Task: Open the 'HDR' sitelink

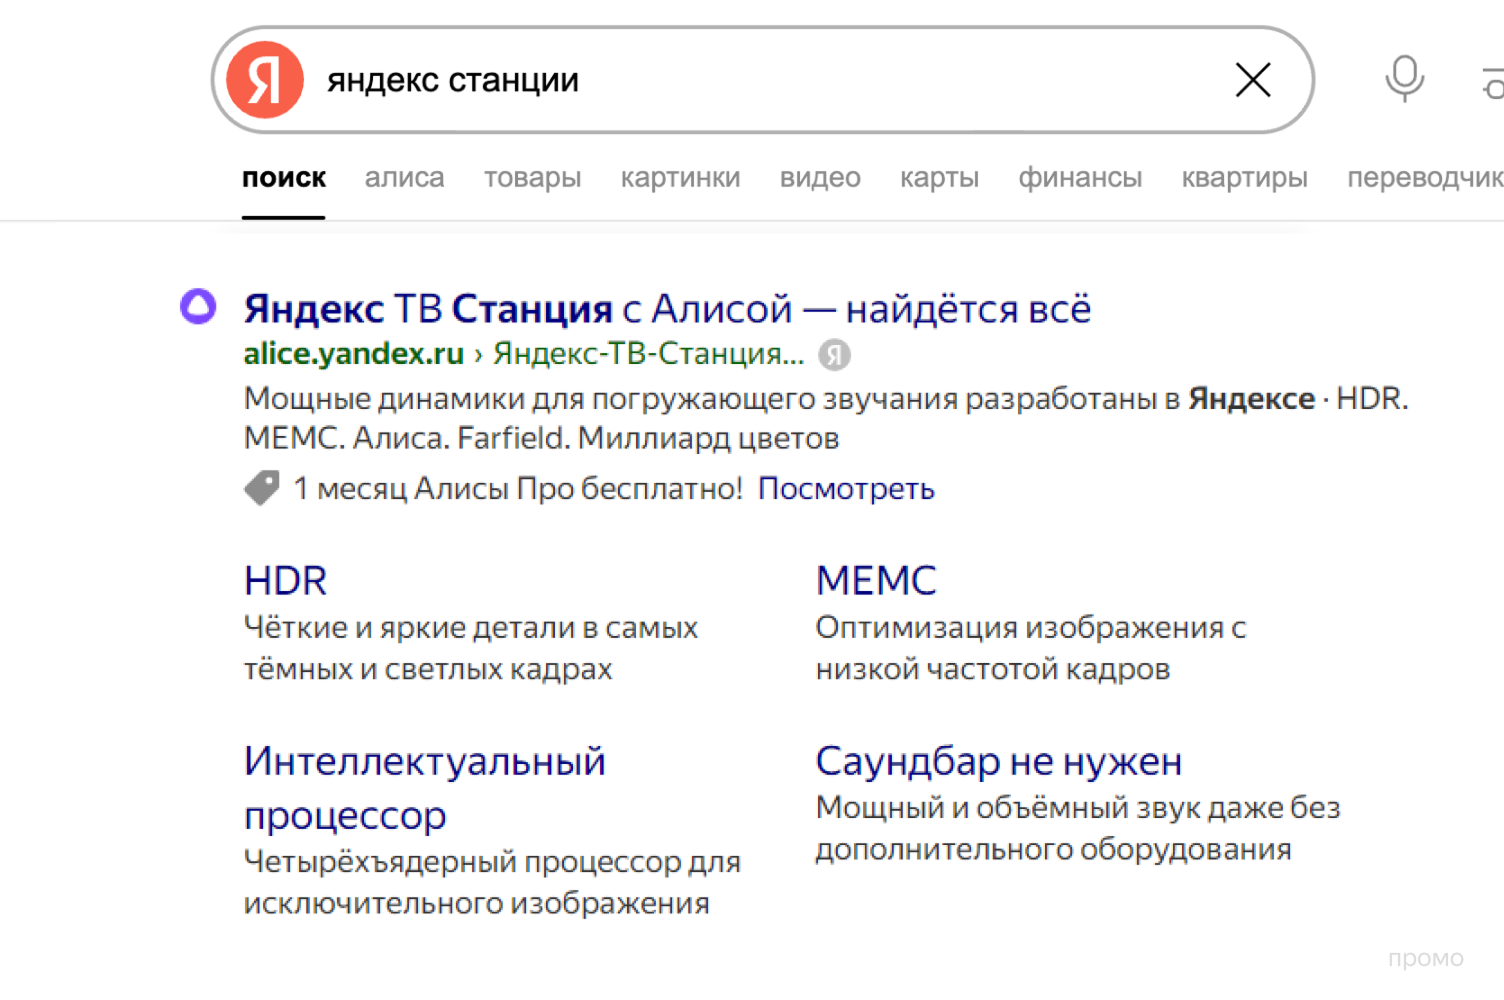Action: coord(285,581)
